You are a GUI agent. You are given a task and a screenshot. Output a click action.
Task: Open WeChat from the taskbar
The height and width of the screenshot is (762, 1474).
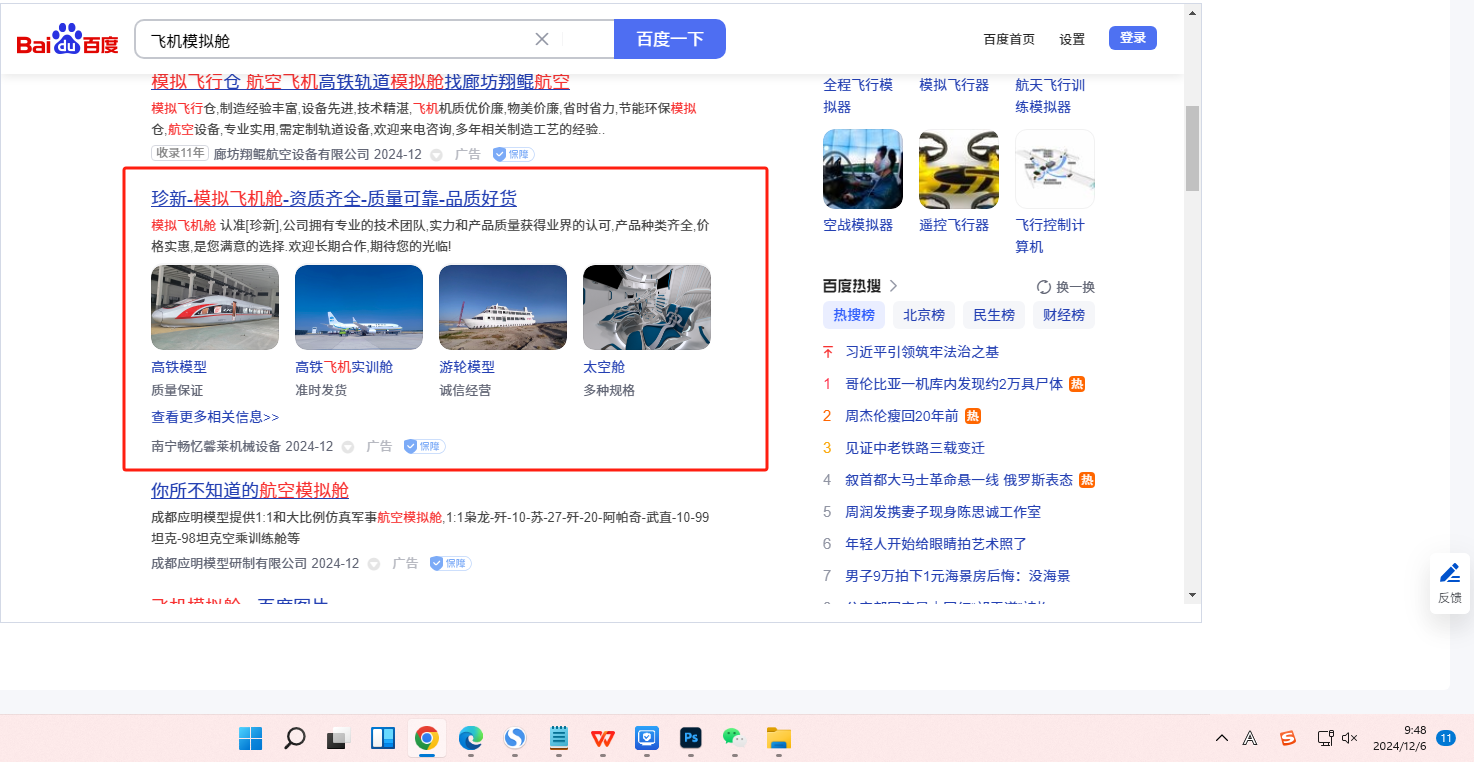pos(735,739)
